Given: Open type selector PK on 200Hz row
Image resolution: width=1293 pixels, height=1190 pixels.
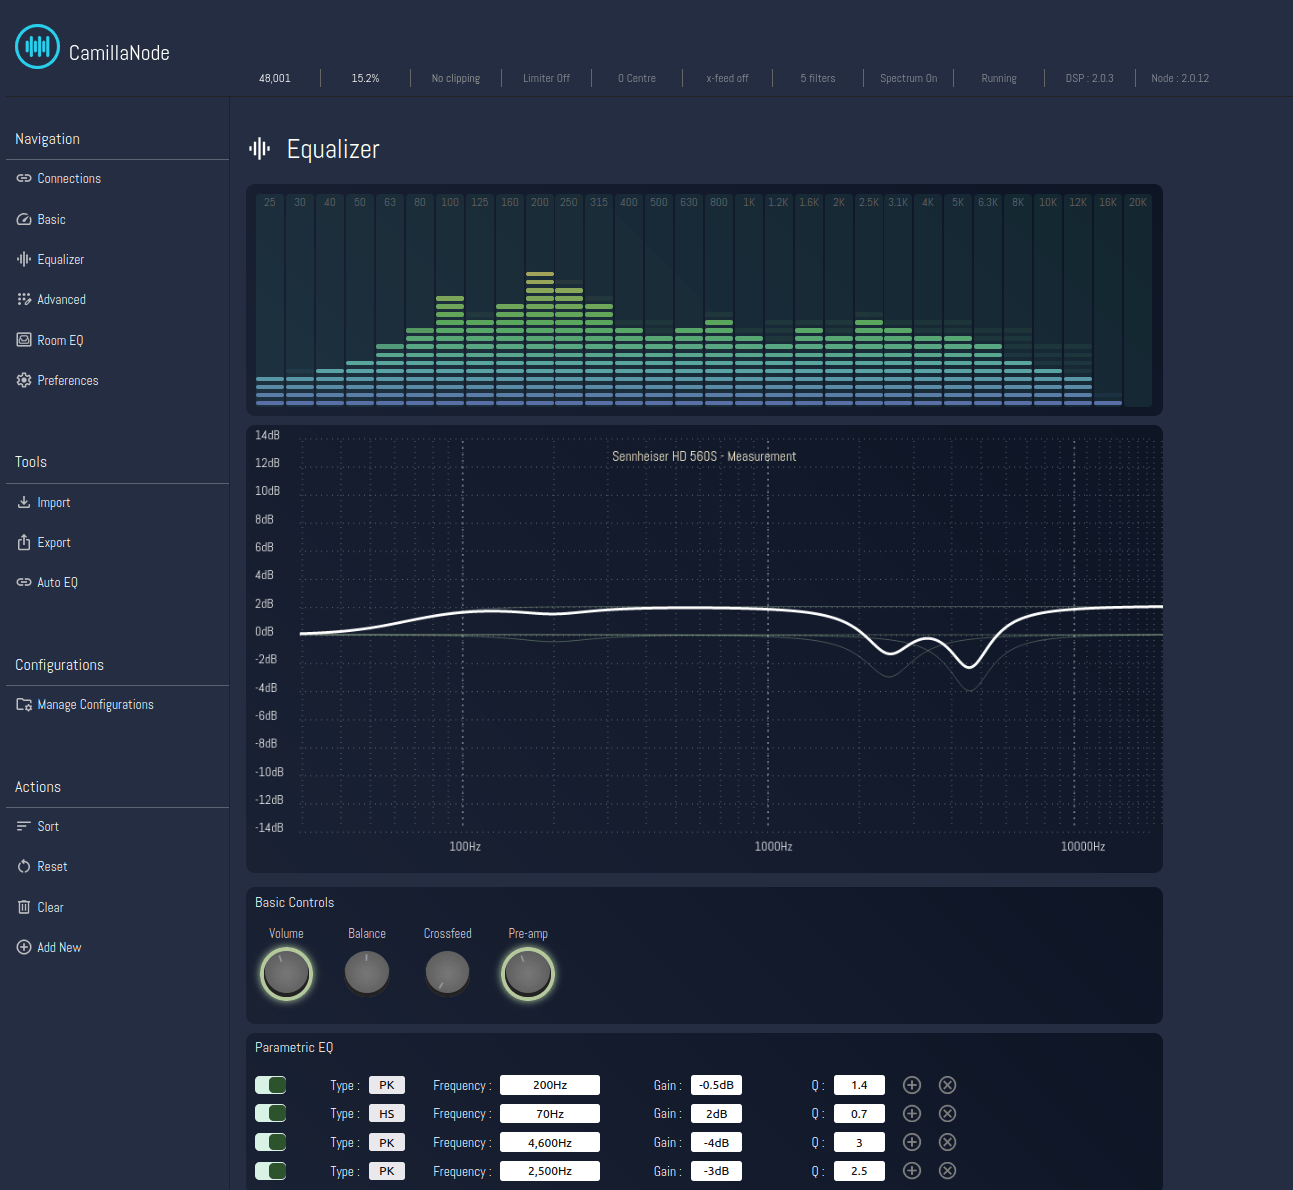Looking at the screenshot, I should 387,1085.
